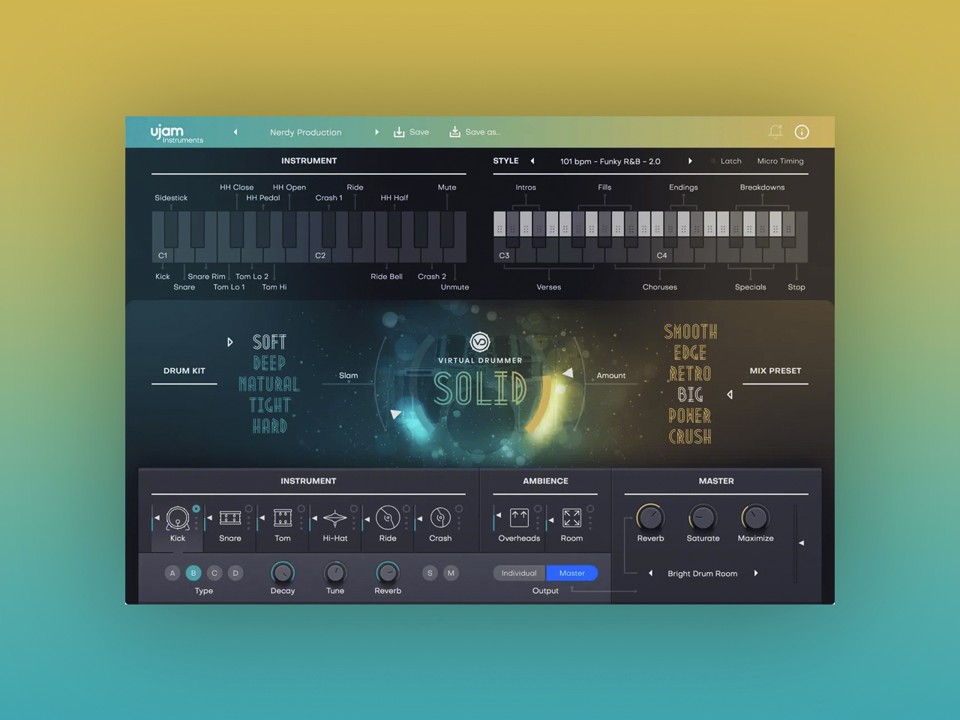This screenshot has height=720, width=960.
Task: Choose the Deep drum kit
Action: tap(269, 363)
